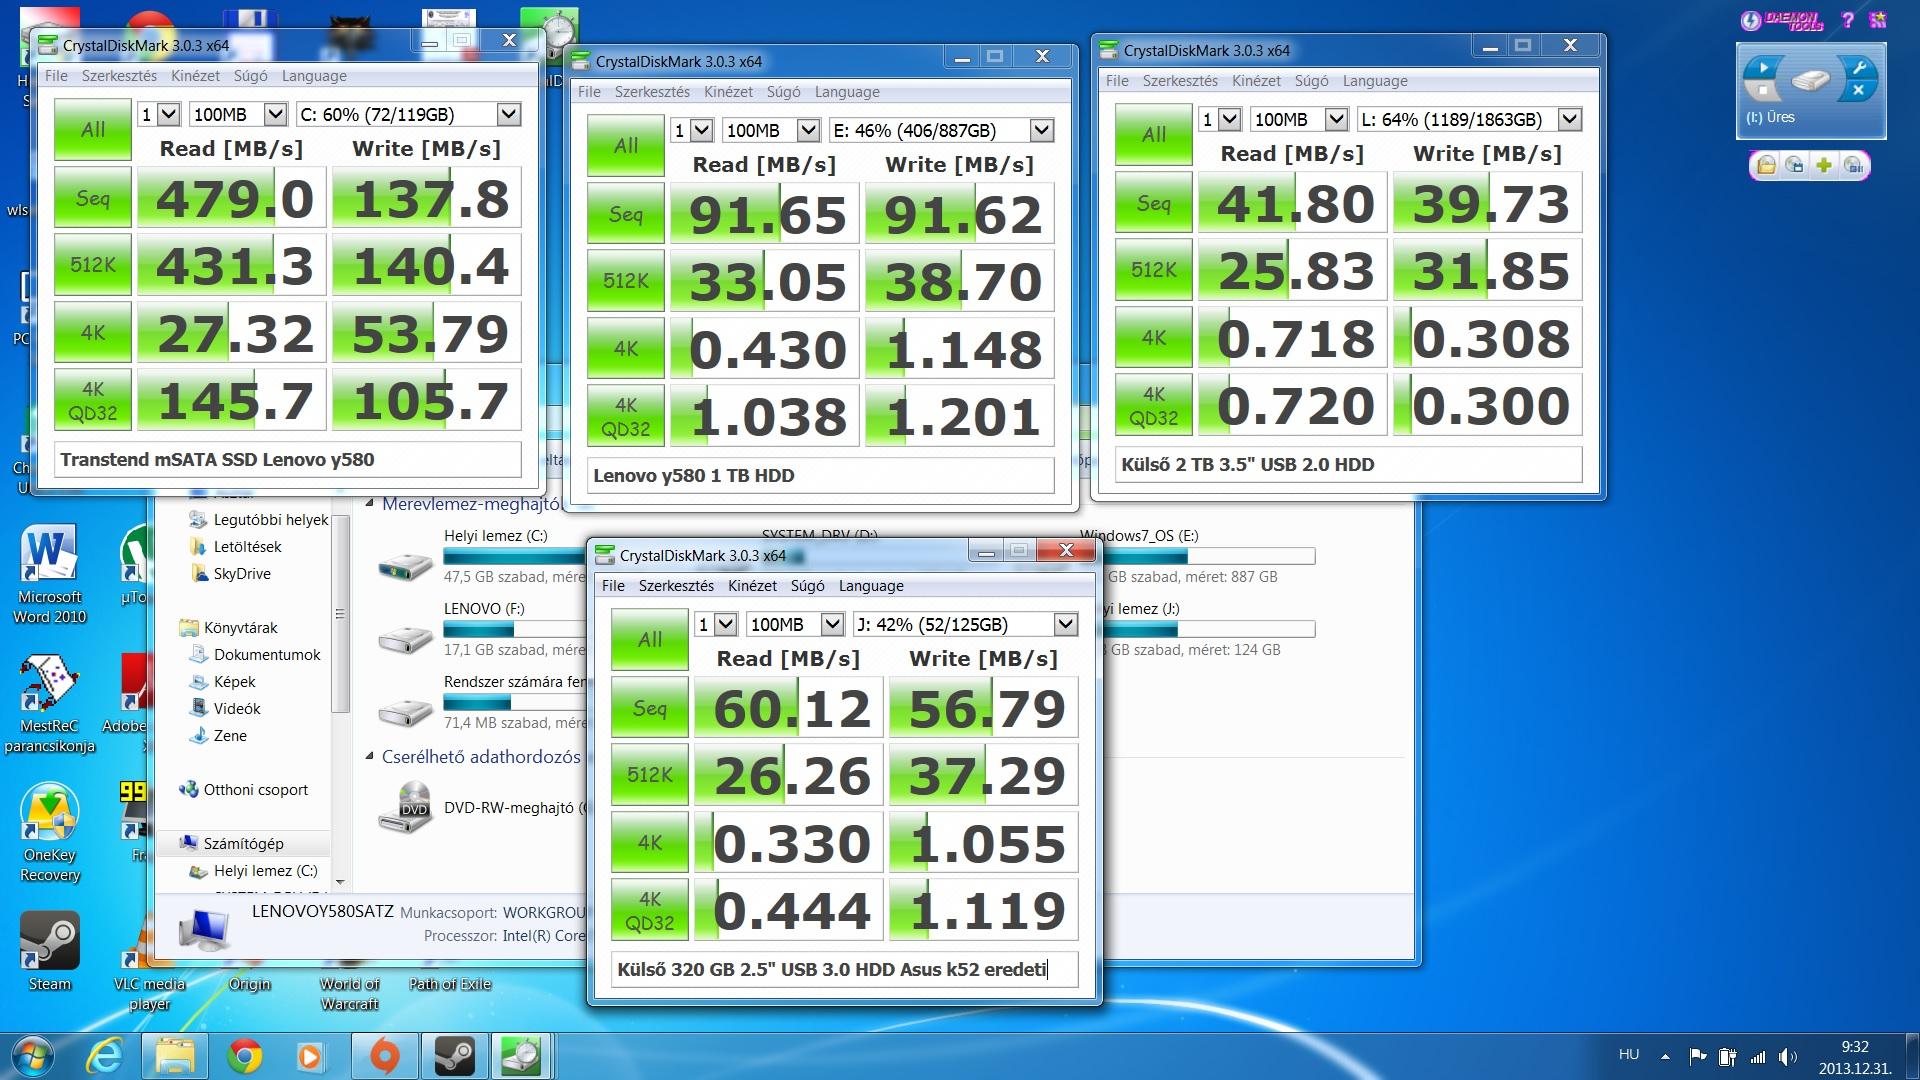Click the star icon beside DAEMON Tools help
Image resolution: width=1920 pixels, height=1080 pixels.
point(1877,20)
